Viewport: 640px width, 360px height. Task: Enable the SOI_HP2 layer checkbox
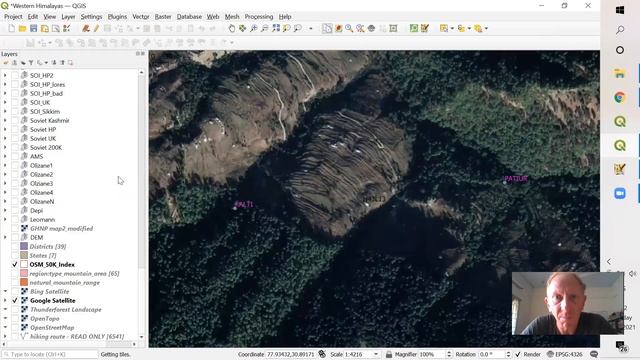[x=15, y=76]
